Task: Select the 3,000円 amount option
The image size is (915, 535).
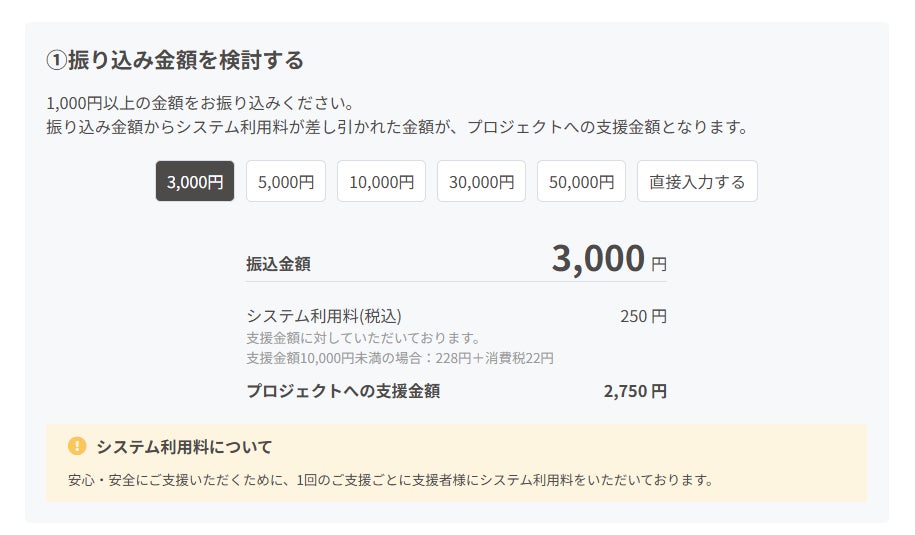Action: (x=195, y=181)
